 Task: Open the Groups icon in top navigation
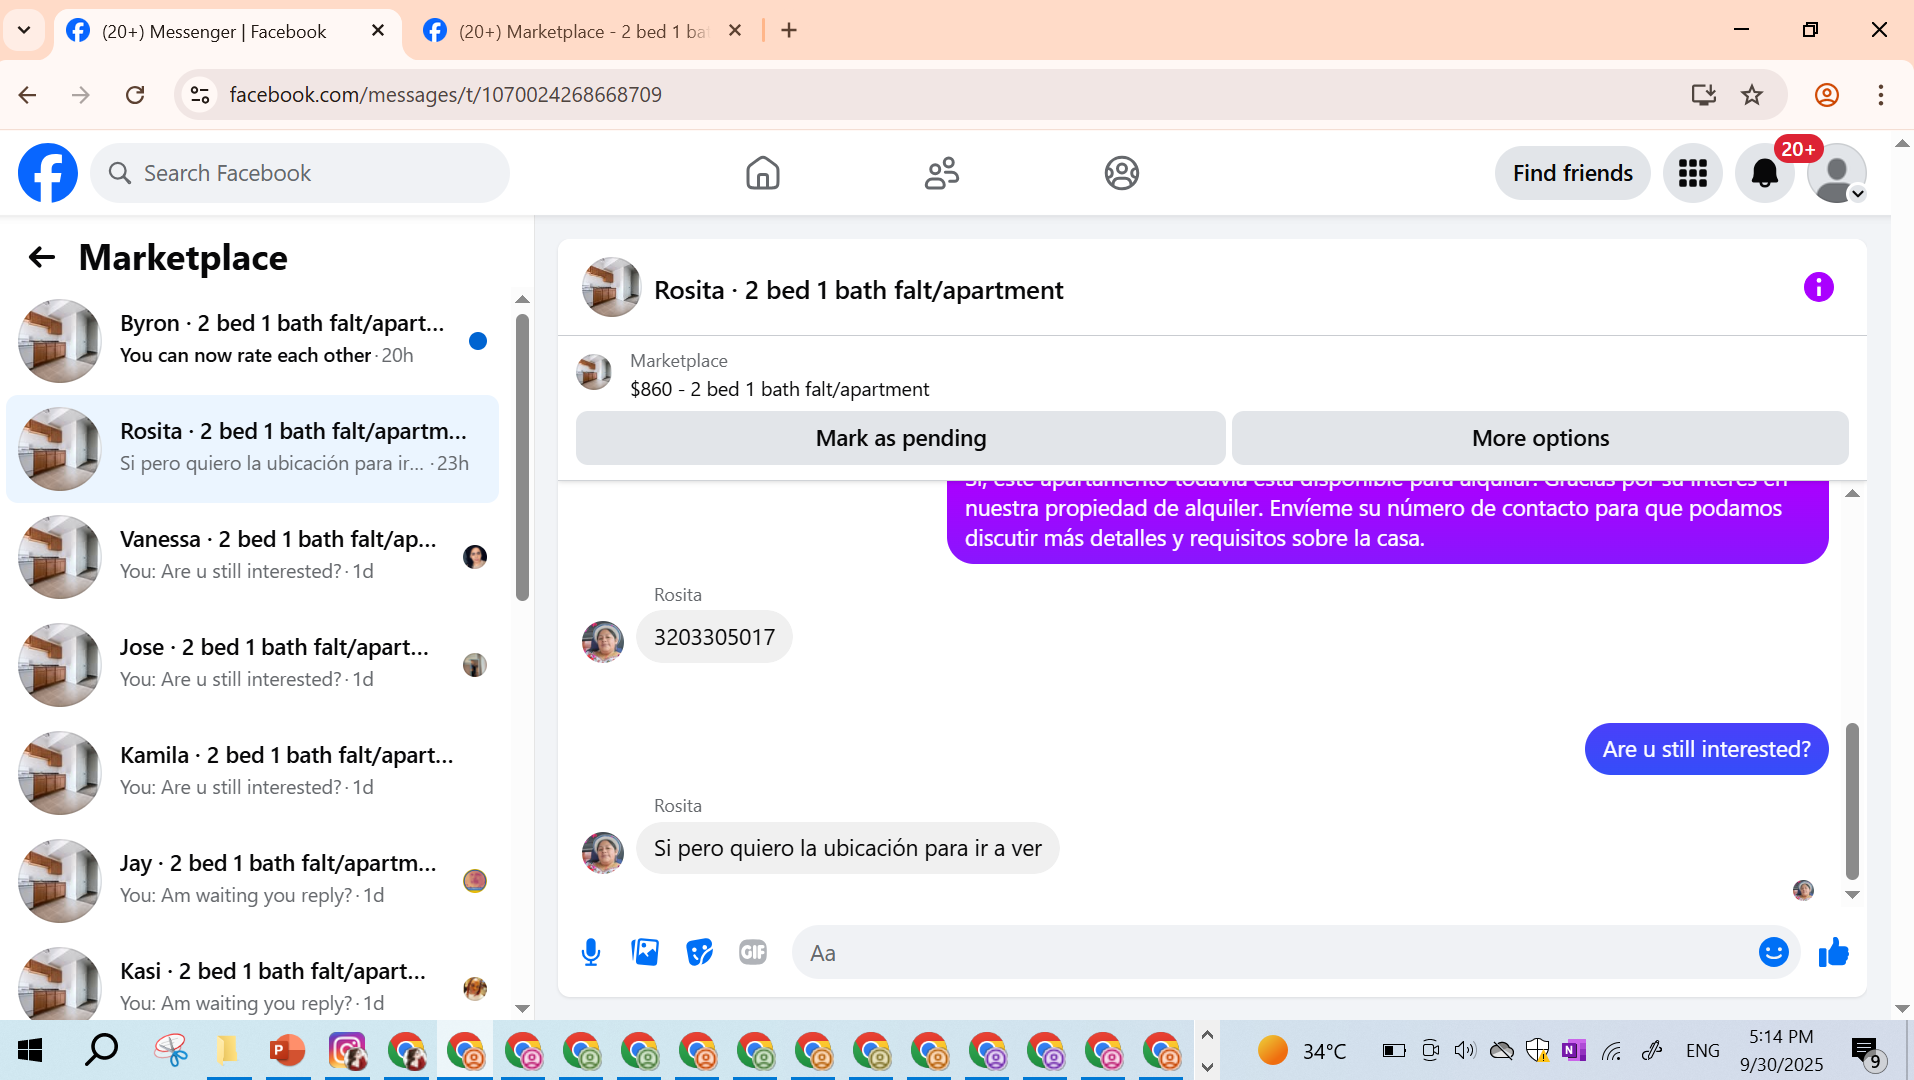(x=1122, y=173)
